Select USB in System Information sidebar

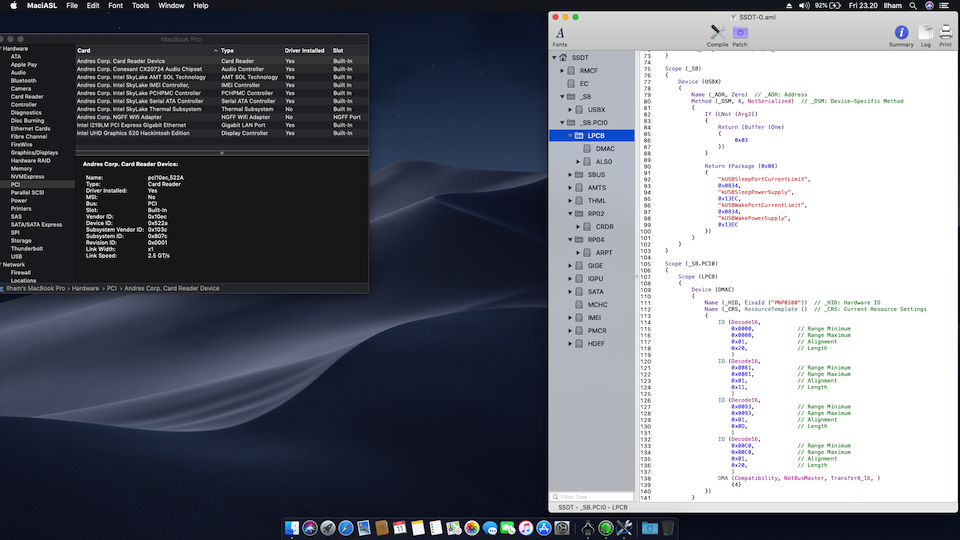16,257
